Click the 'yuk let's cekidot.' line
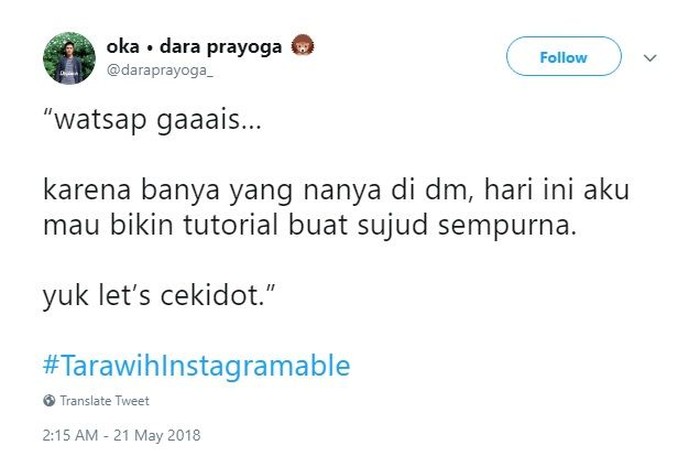 tap(158, 296)
